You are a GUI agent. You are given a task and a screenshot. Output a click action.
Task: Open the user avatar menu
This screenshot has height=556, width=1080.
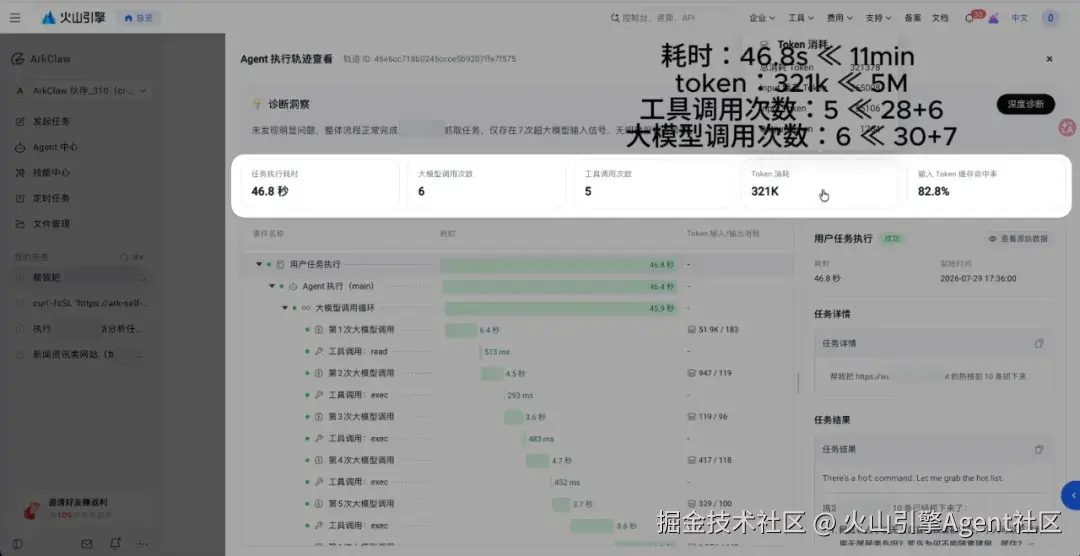1050,18
